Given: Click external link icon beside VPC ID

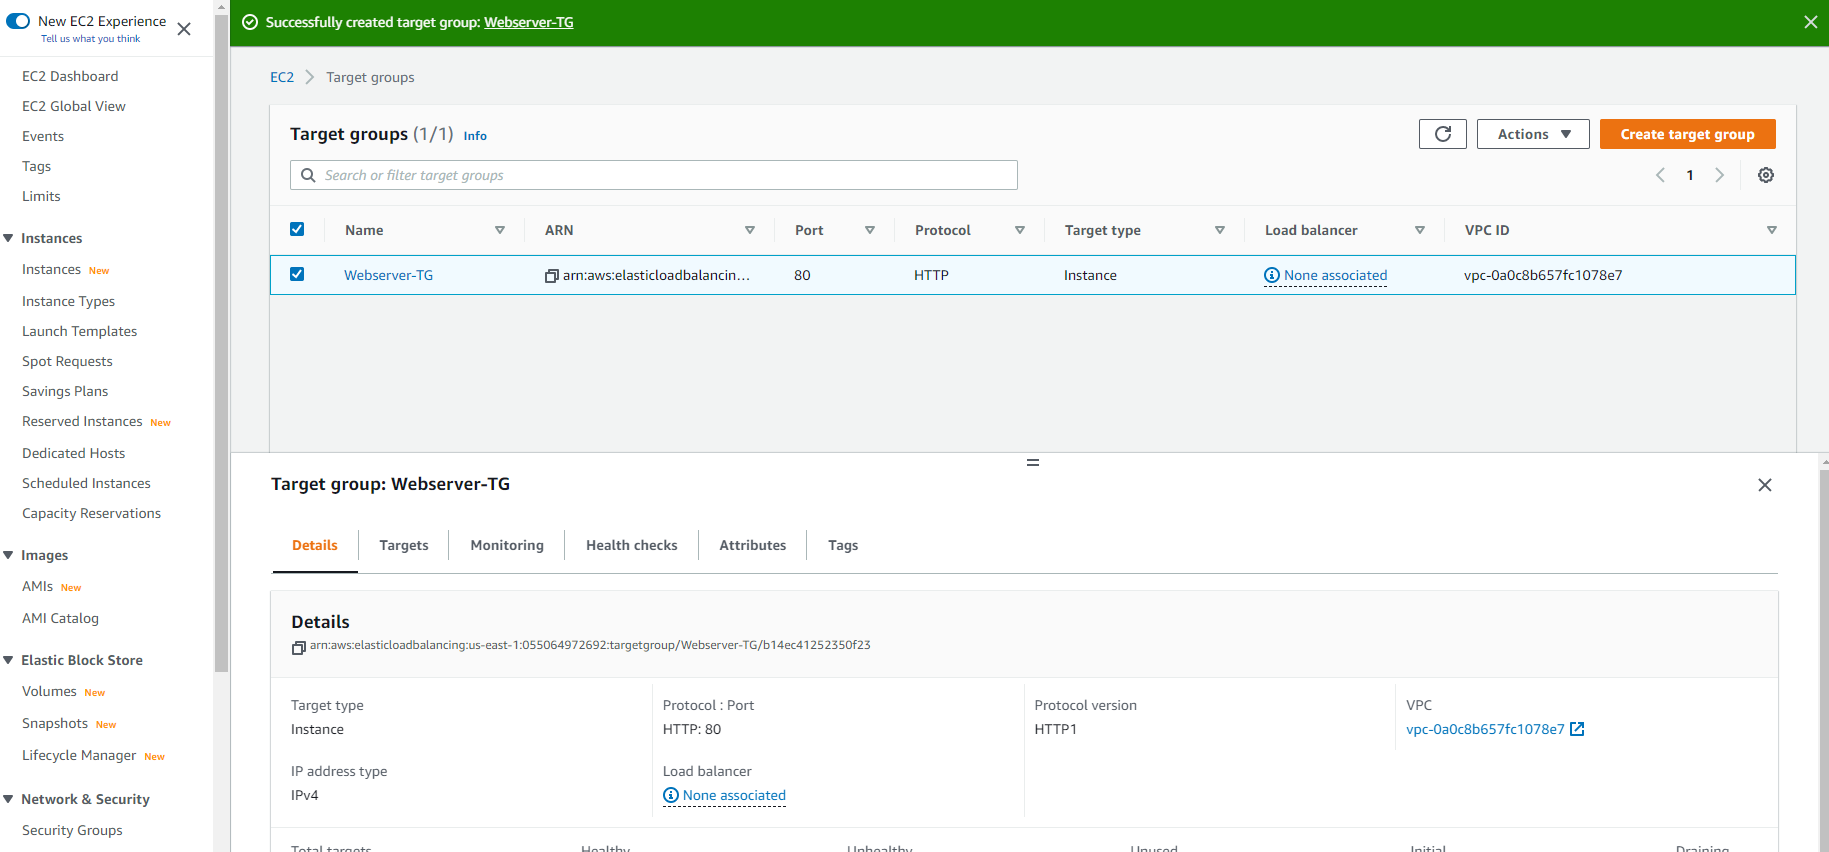Looking at the screenshot, I should (1577, 729).
